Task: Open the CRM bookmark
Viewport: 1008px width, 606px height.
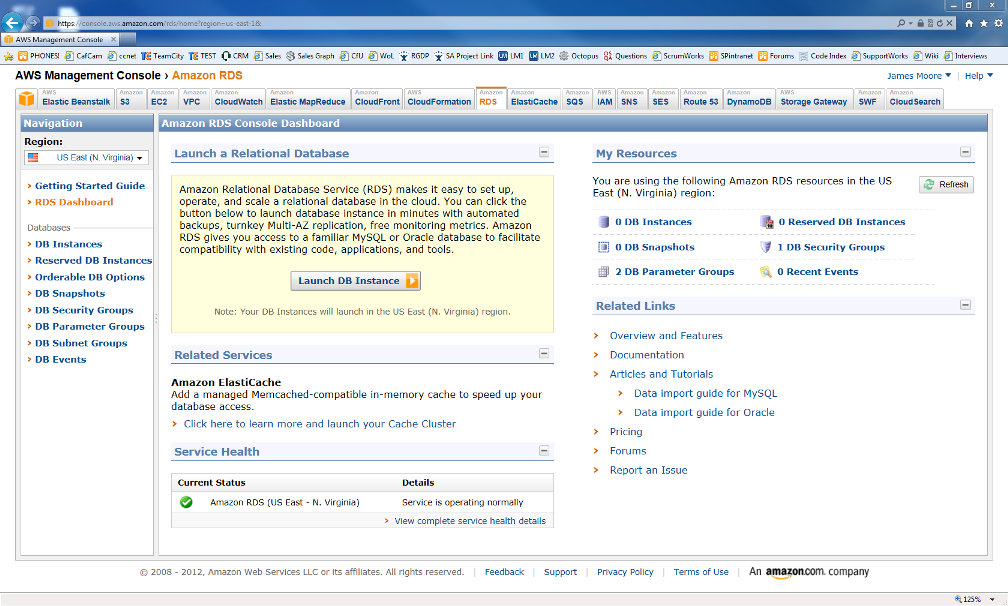Action: pos(235,56)
